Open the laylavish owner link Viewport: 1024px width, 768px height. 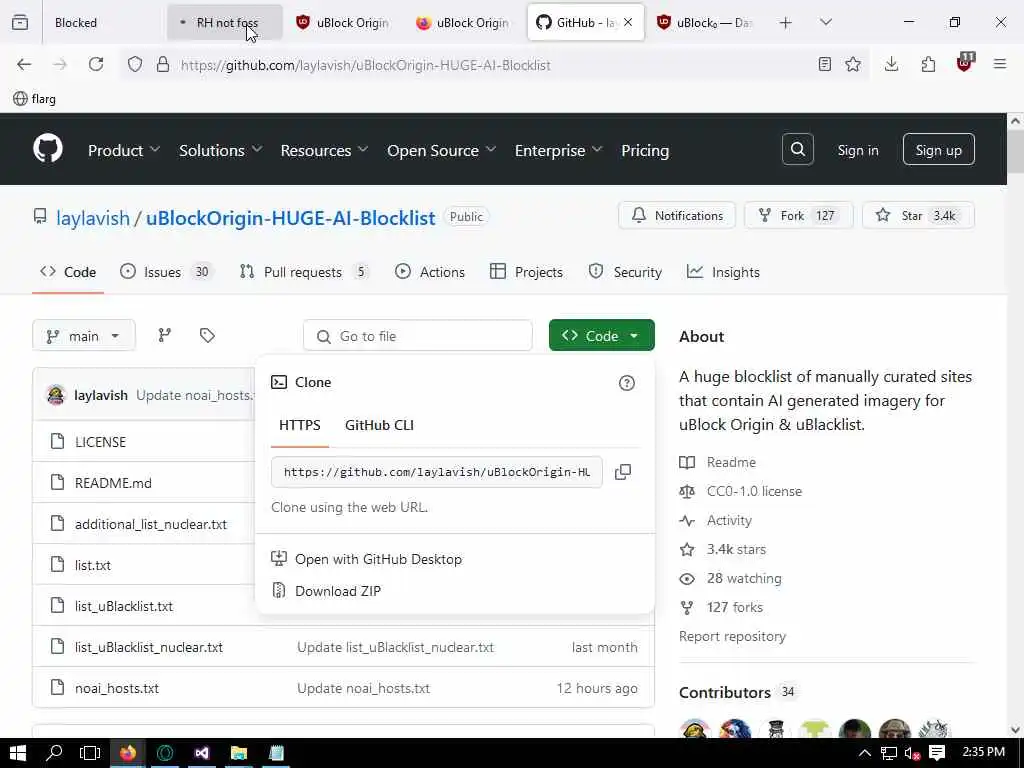[x=93, y=217]
